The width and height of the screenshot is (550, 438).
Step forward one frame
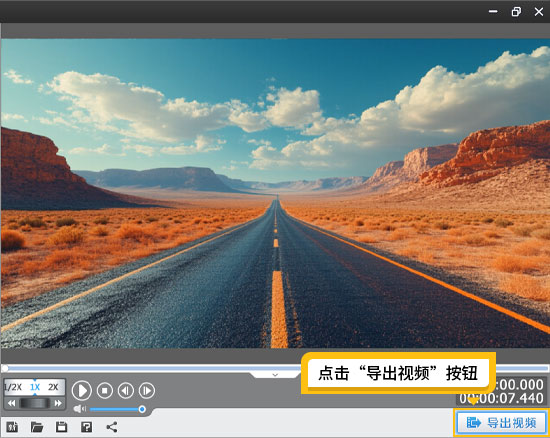pos(147,390)
